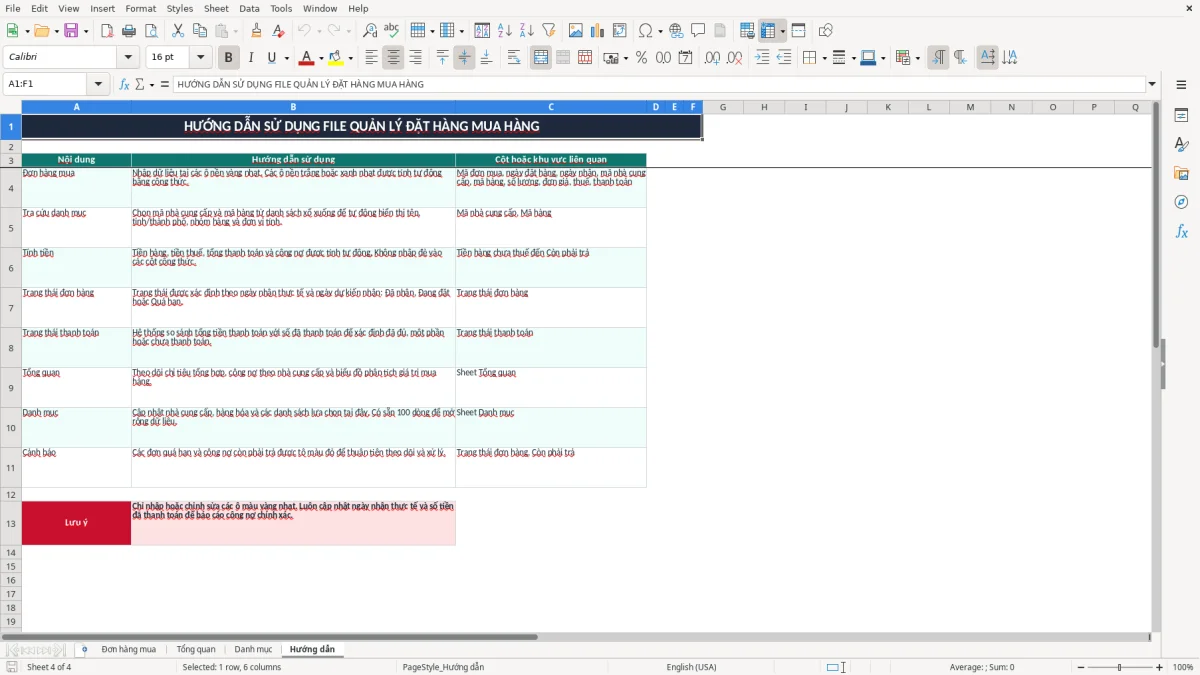Click the Insert Pivot Table icon
This screenshot has width=1200, height=675.
coord(620,31)
